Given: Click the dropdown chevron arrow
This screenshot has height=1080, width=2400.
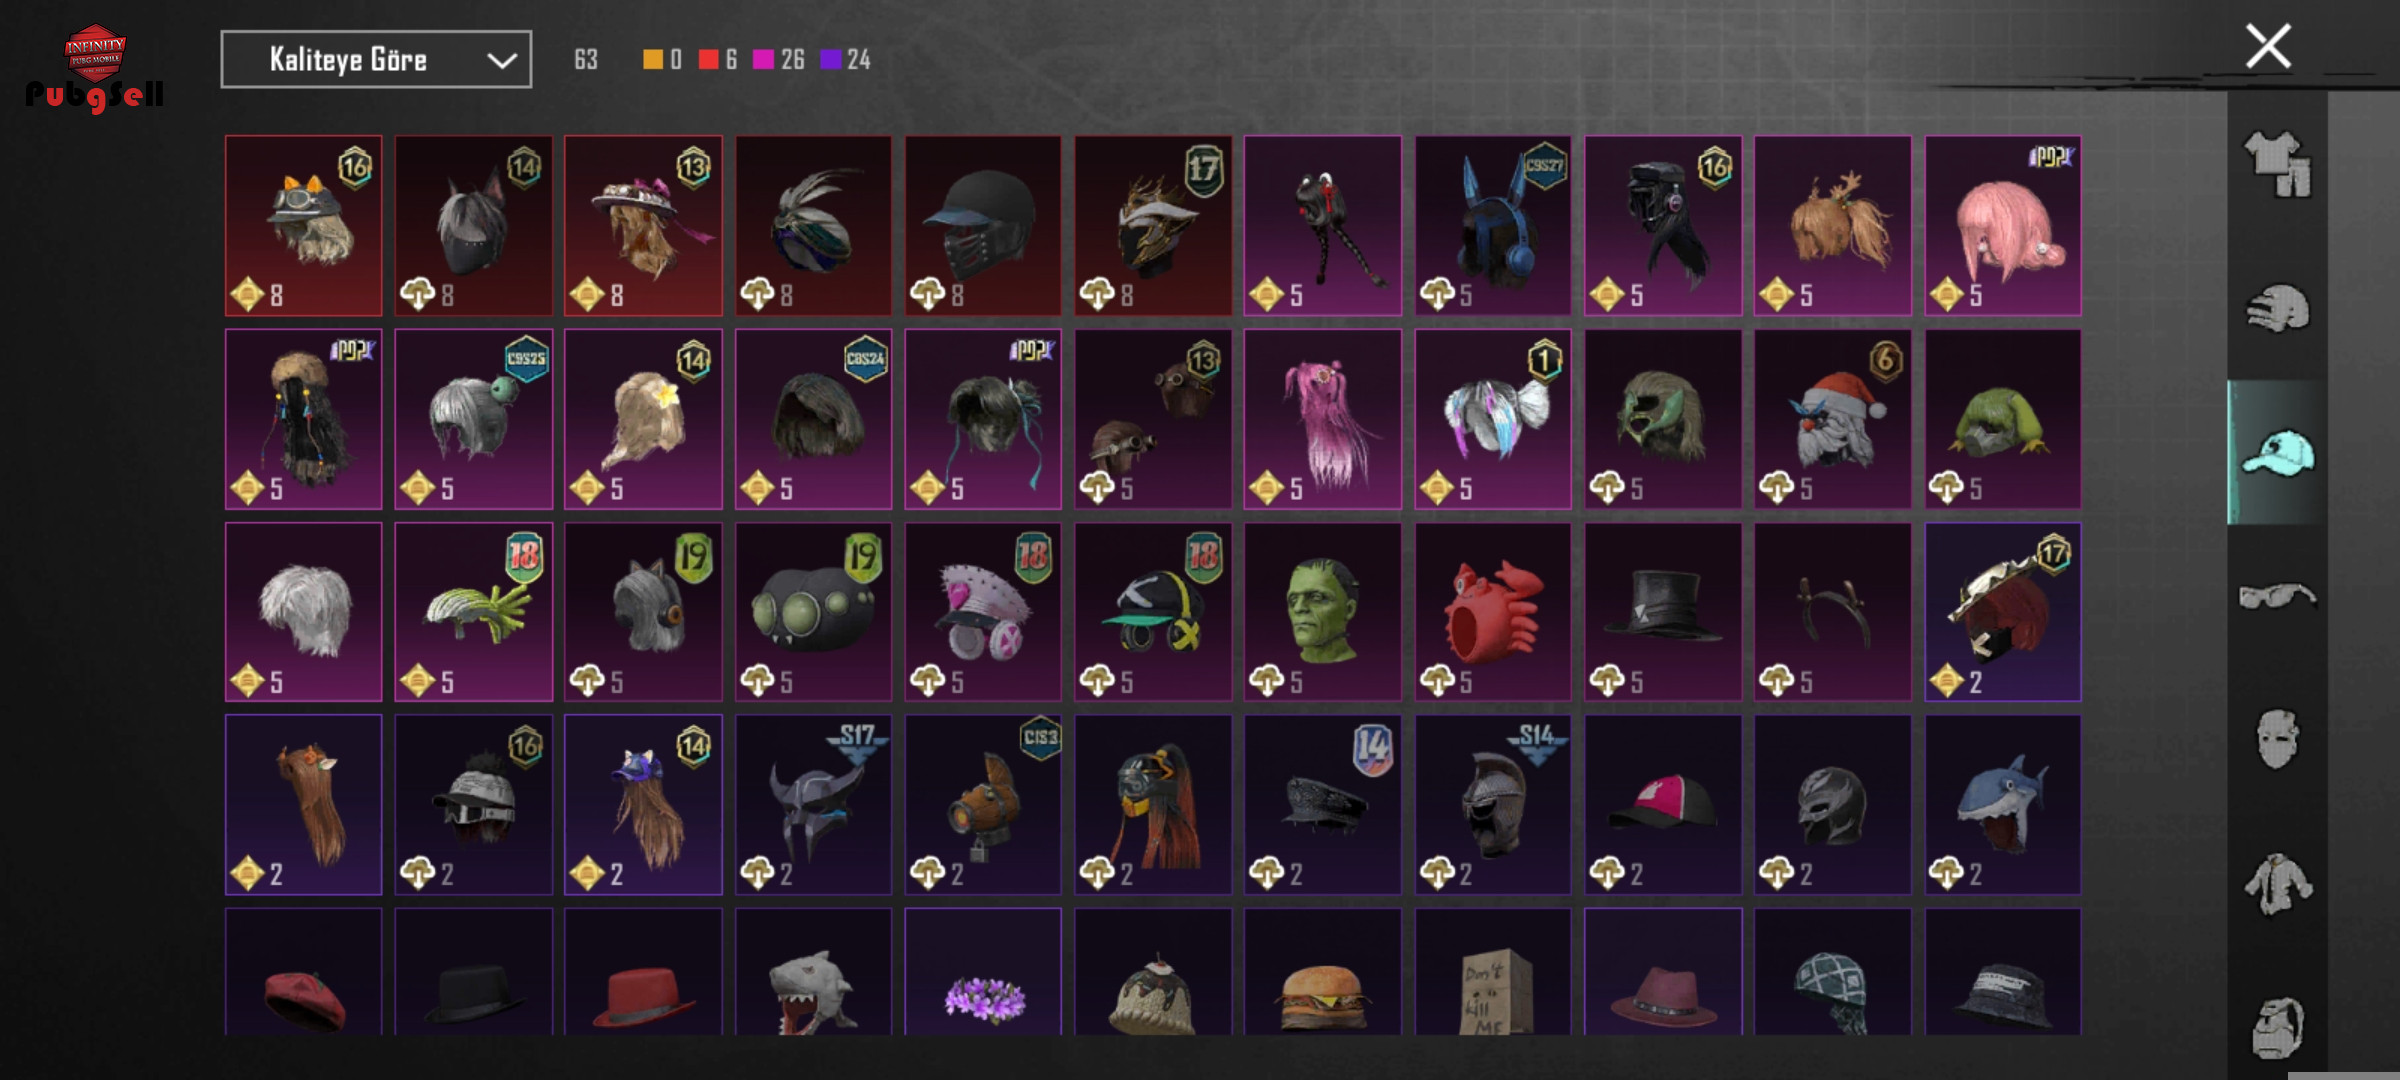Looking at the screenshot, I should (501, 61).
